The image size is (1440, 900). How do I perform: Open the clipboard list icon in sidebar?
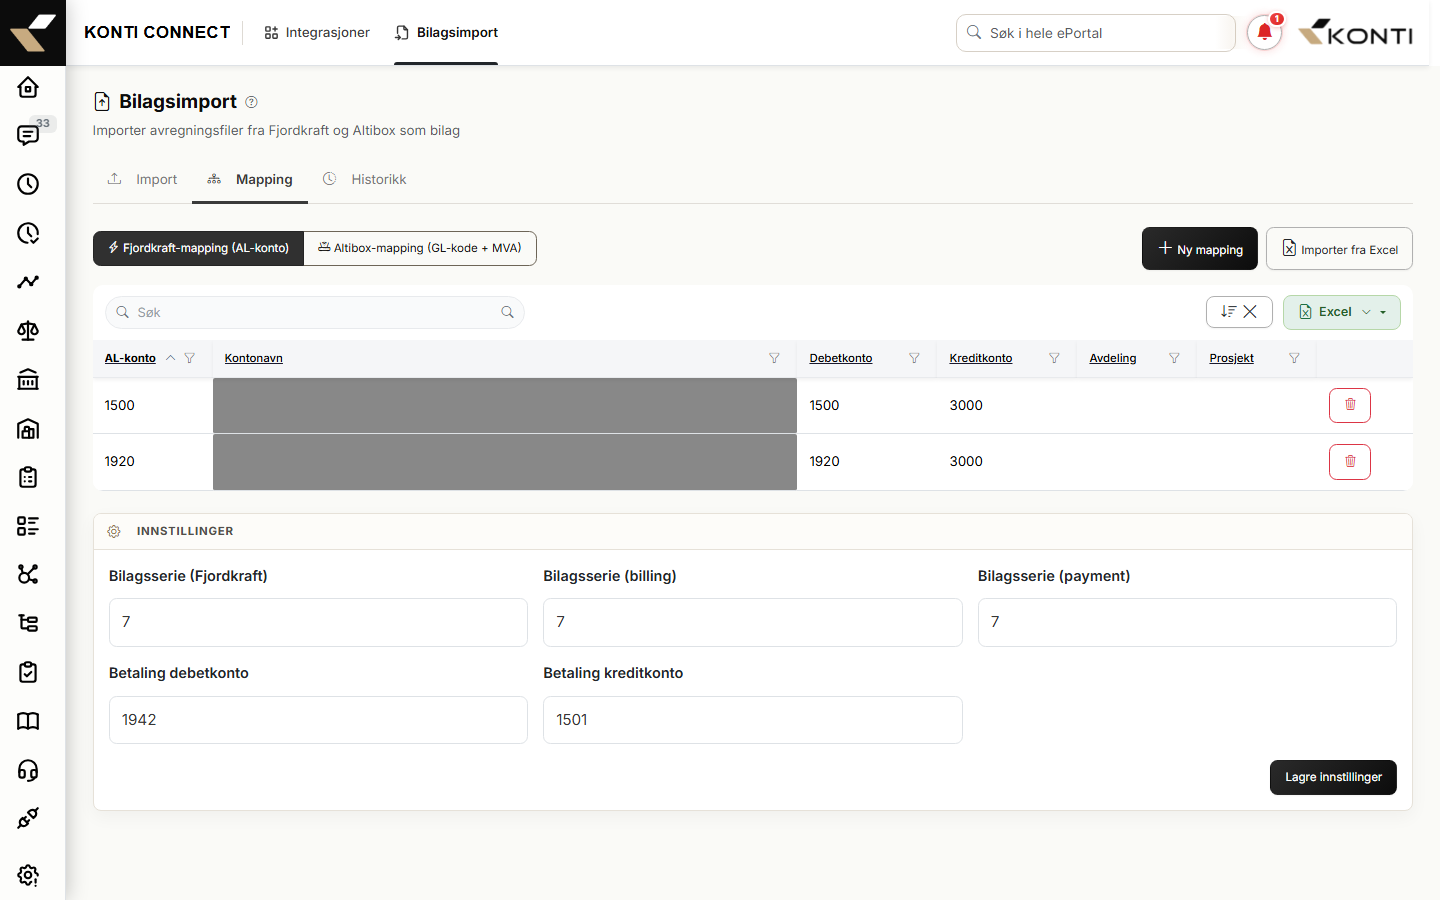coord(28,477)
